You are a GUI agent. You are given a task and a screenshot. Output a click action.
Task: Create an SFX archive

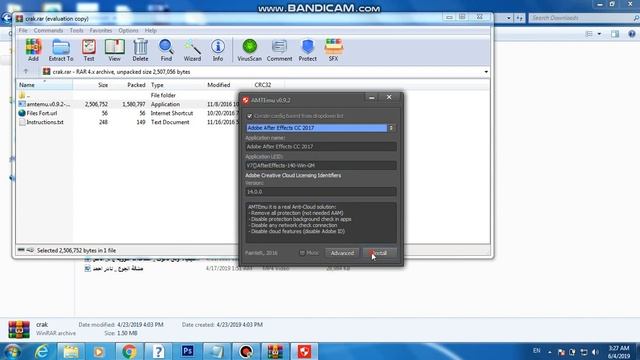pos(333,50)
